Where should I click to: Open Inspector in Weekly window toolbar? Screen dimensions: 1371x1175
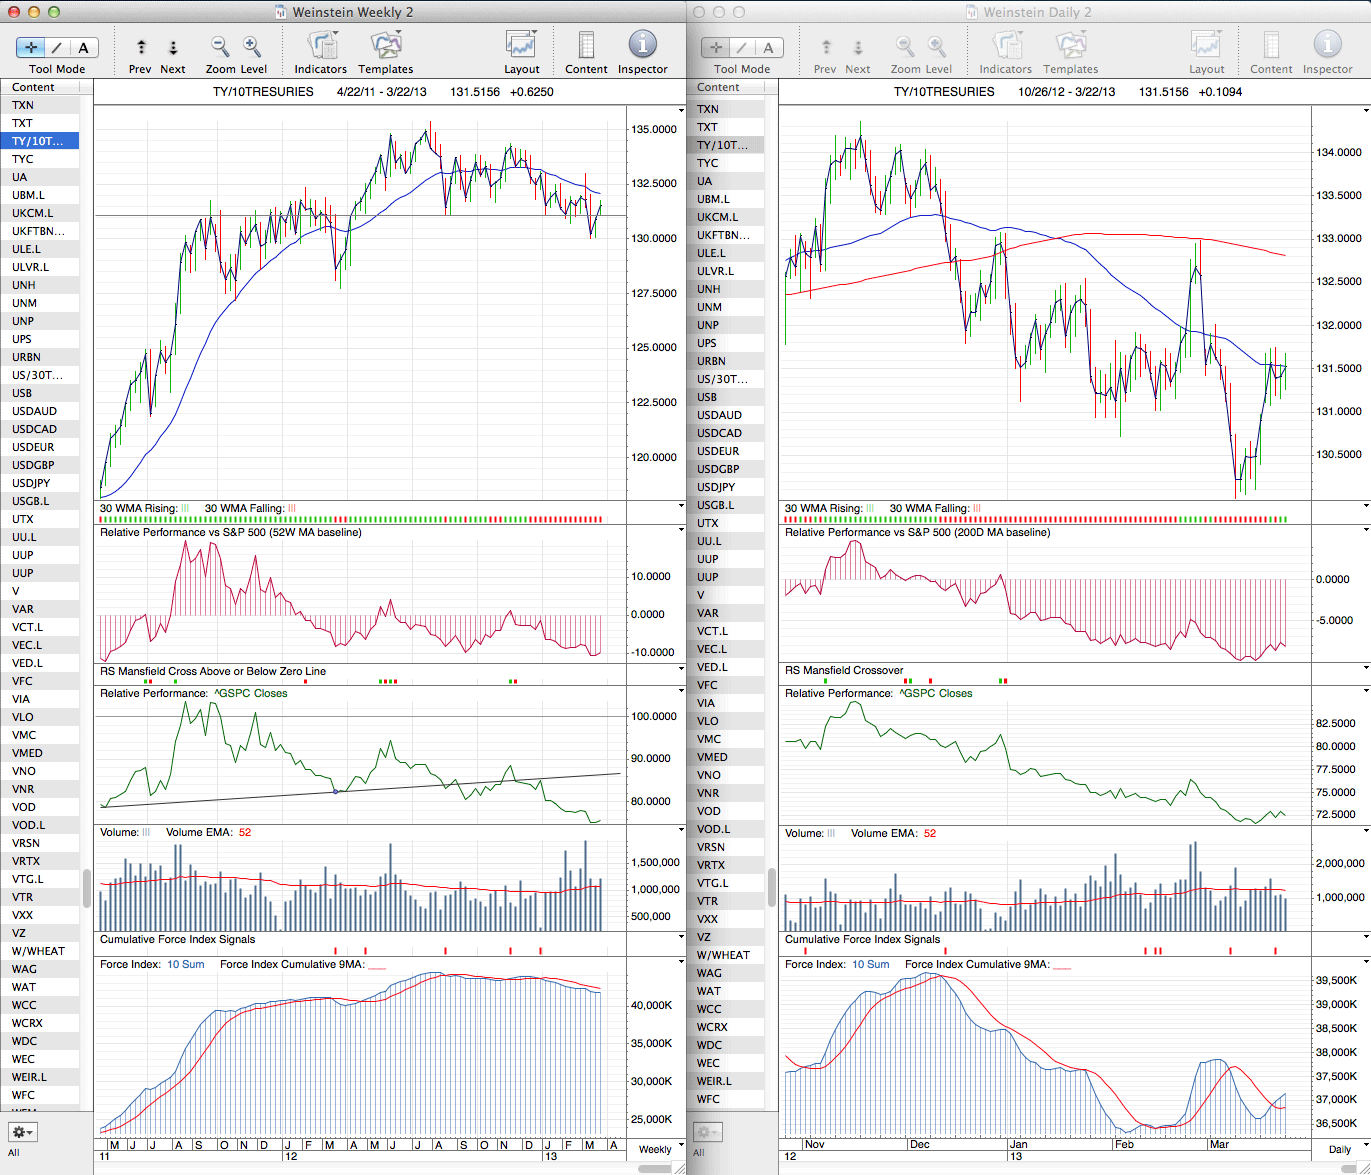click(642, 45)
